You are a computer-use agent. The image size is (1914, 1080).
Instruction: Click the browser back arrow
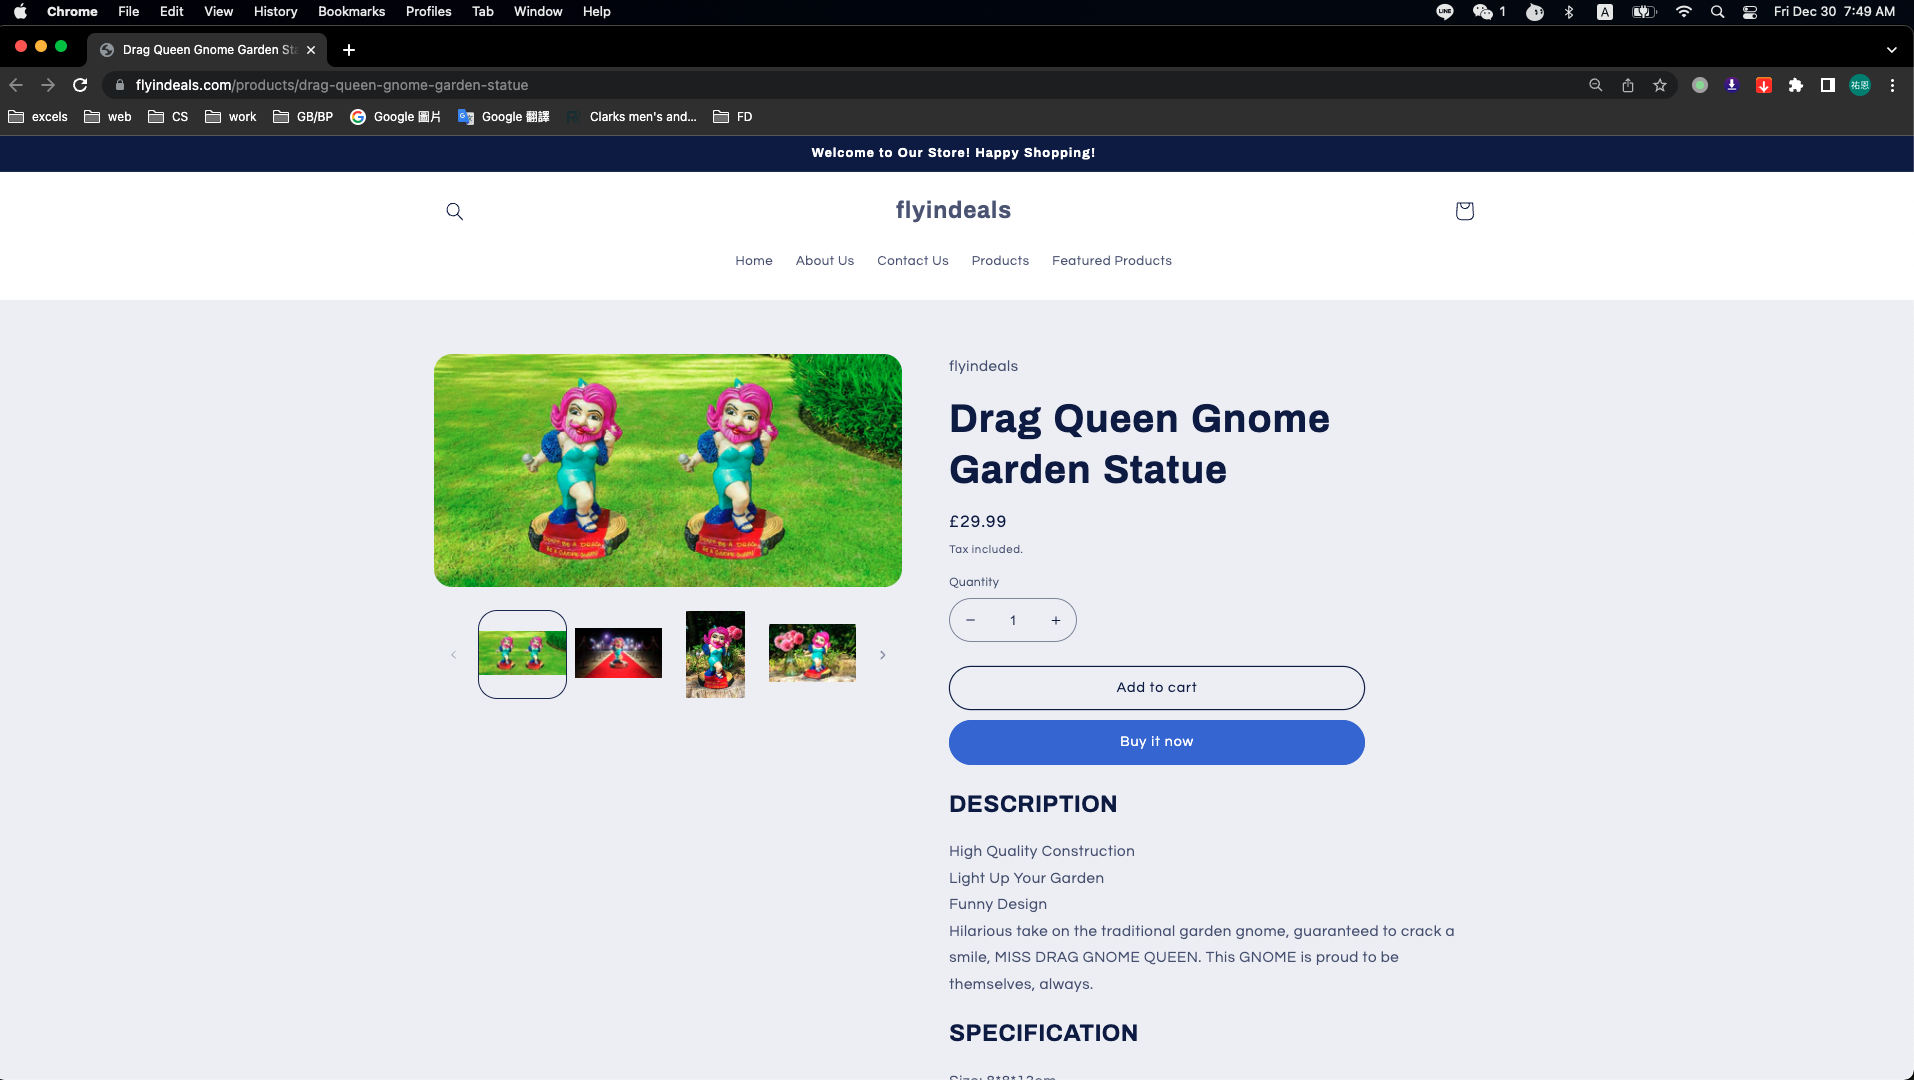(16, 85)
